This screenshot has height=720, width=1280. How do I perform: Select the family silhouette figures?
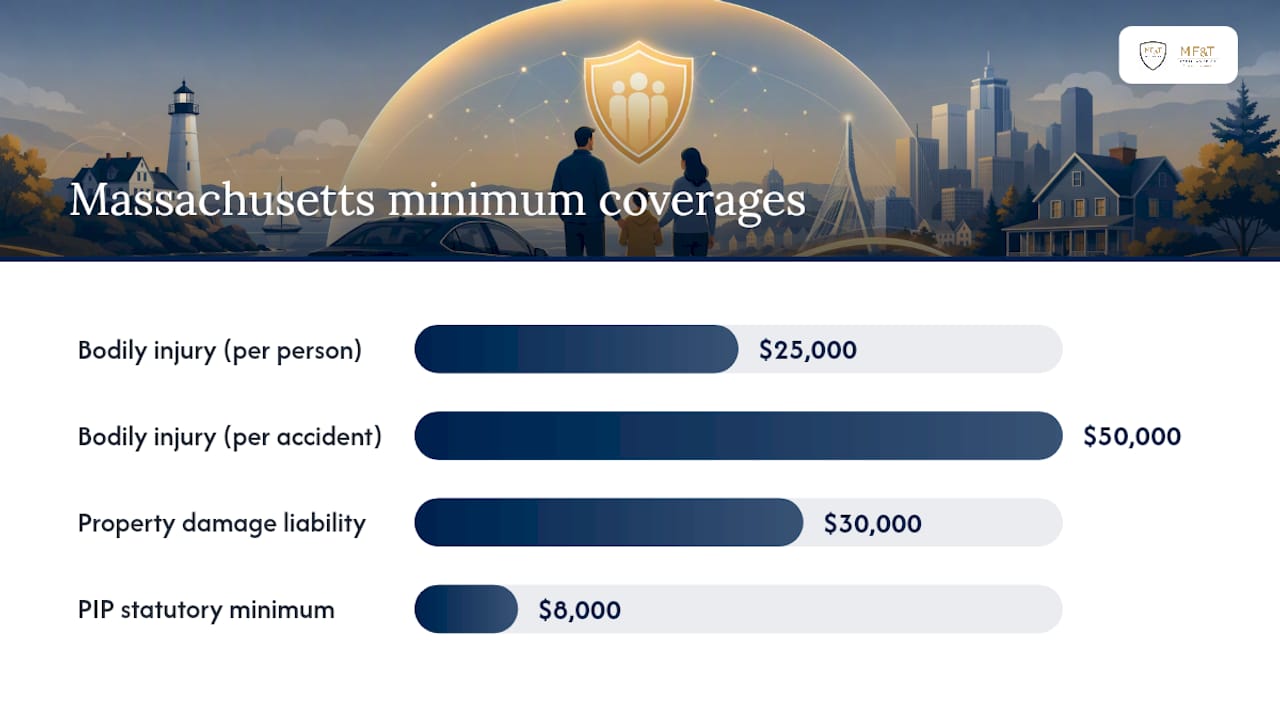(x=632, y=192)
